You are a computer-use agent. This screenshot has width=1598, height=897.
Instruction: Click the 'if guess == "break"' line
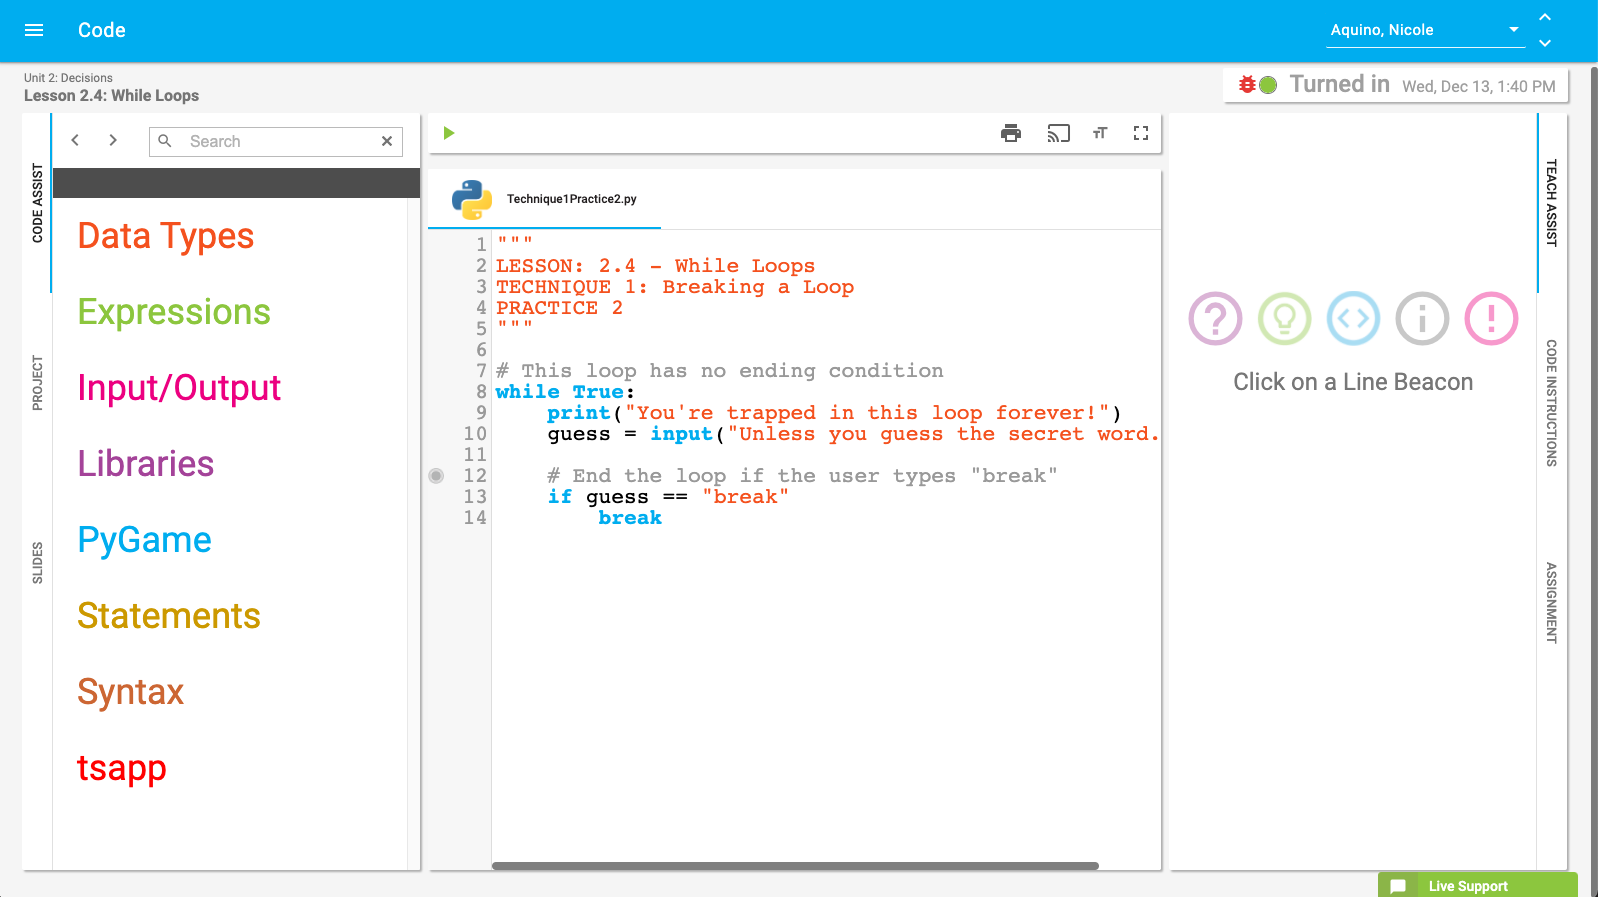[x=668, y=497]
